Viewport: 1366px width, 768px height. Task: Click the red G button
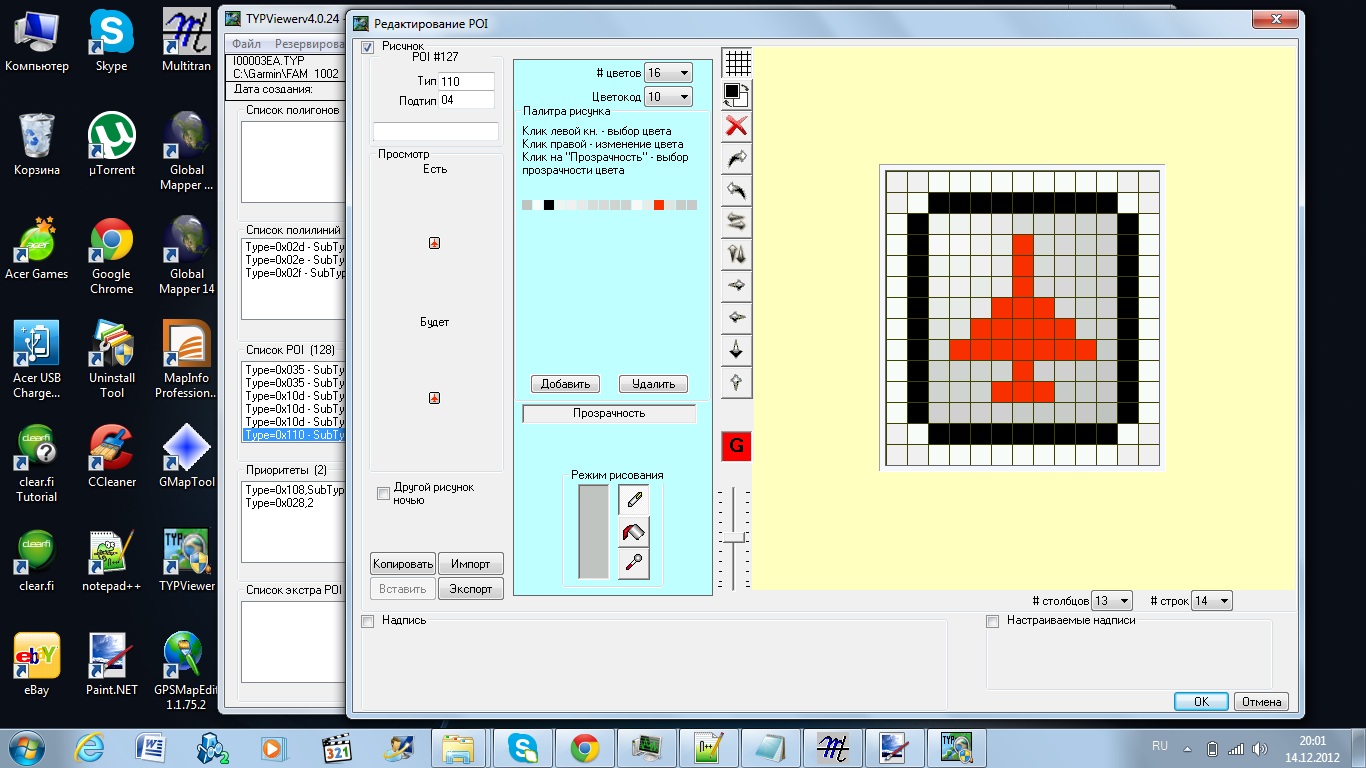[x=736, y=446]
